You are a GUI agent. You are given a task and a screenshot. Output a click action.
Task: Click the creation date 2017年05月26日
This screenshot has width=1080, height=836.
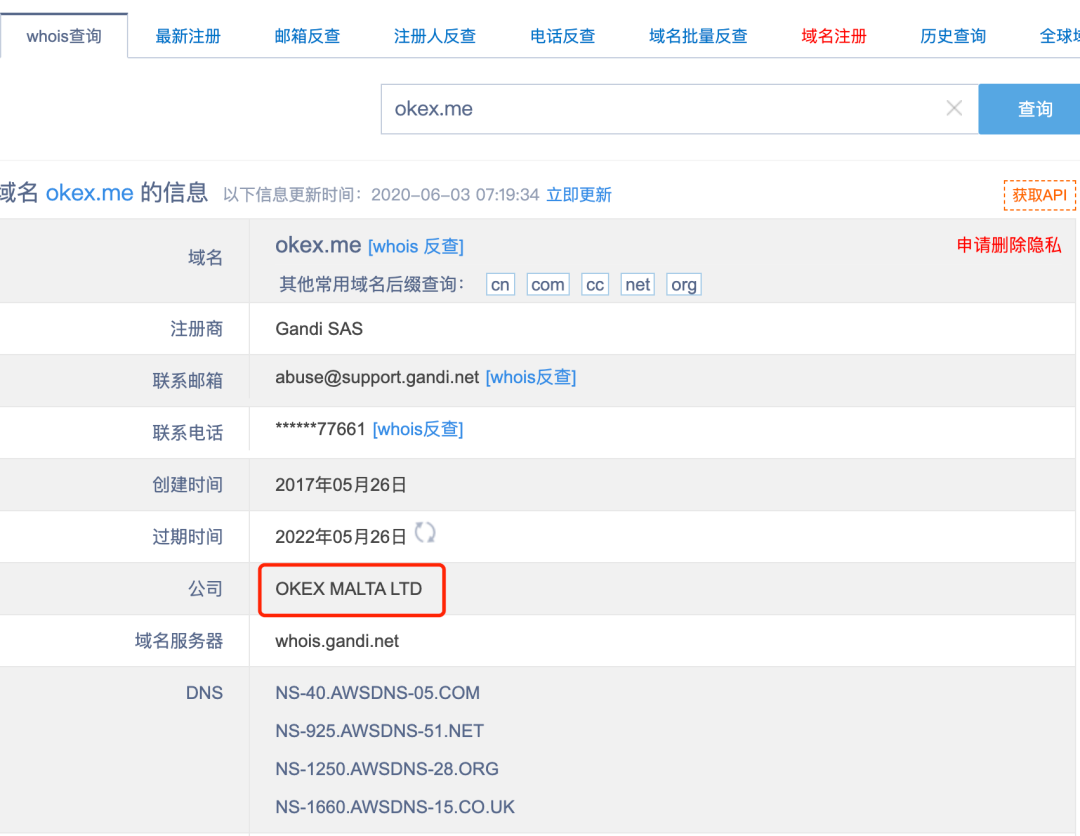coord(341,485)
